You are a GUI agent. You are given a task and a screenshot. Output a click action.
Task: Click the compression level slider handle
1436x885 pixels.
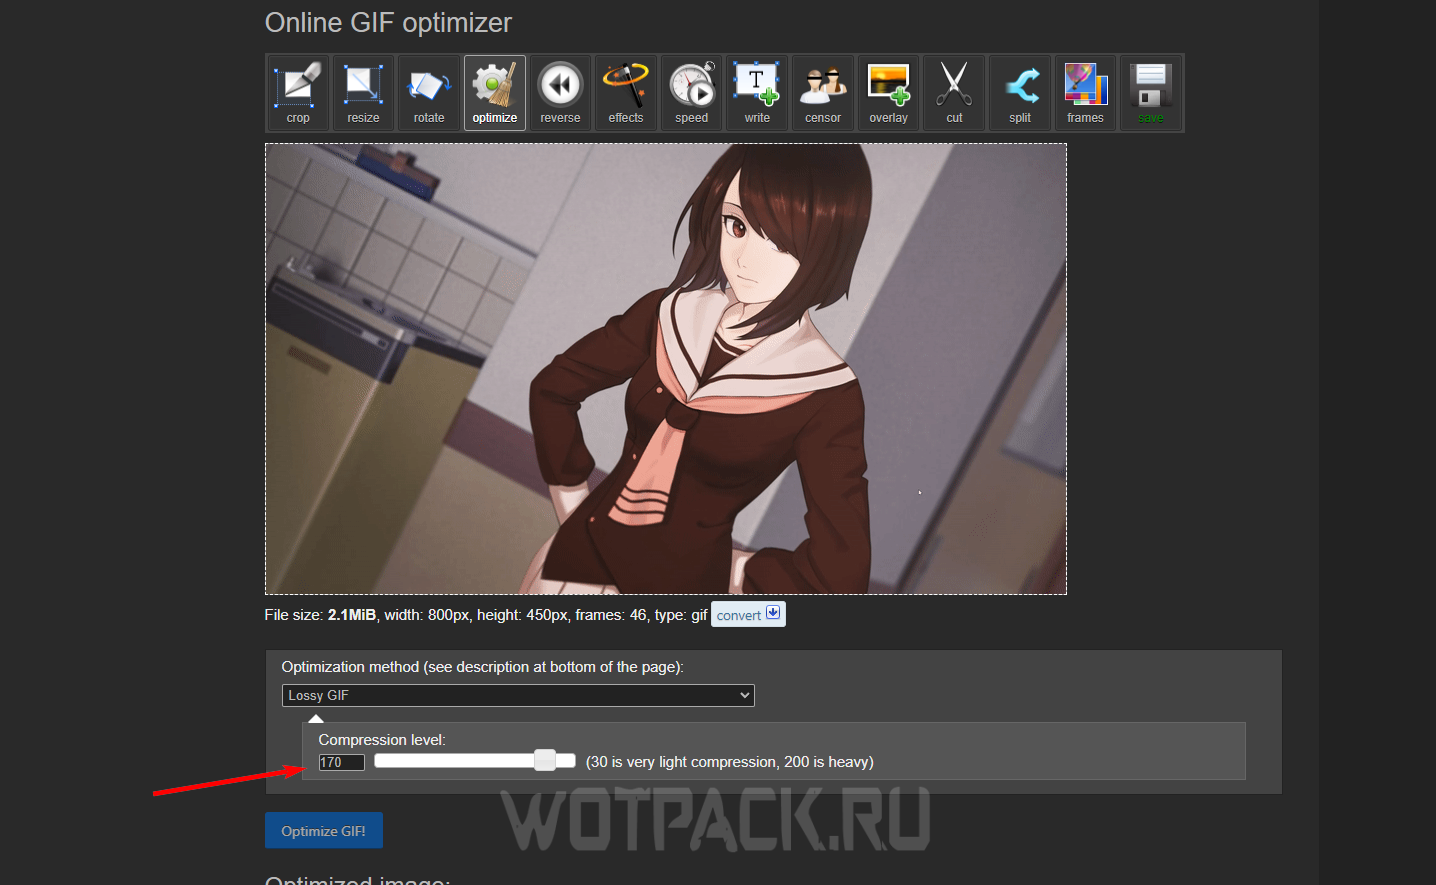pyautogui.click(x=545, y=761)
